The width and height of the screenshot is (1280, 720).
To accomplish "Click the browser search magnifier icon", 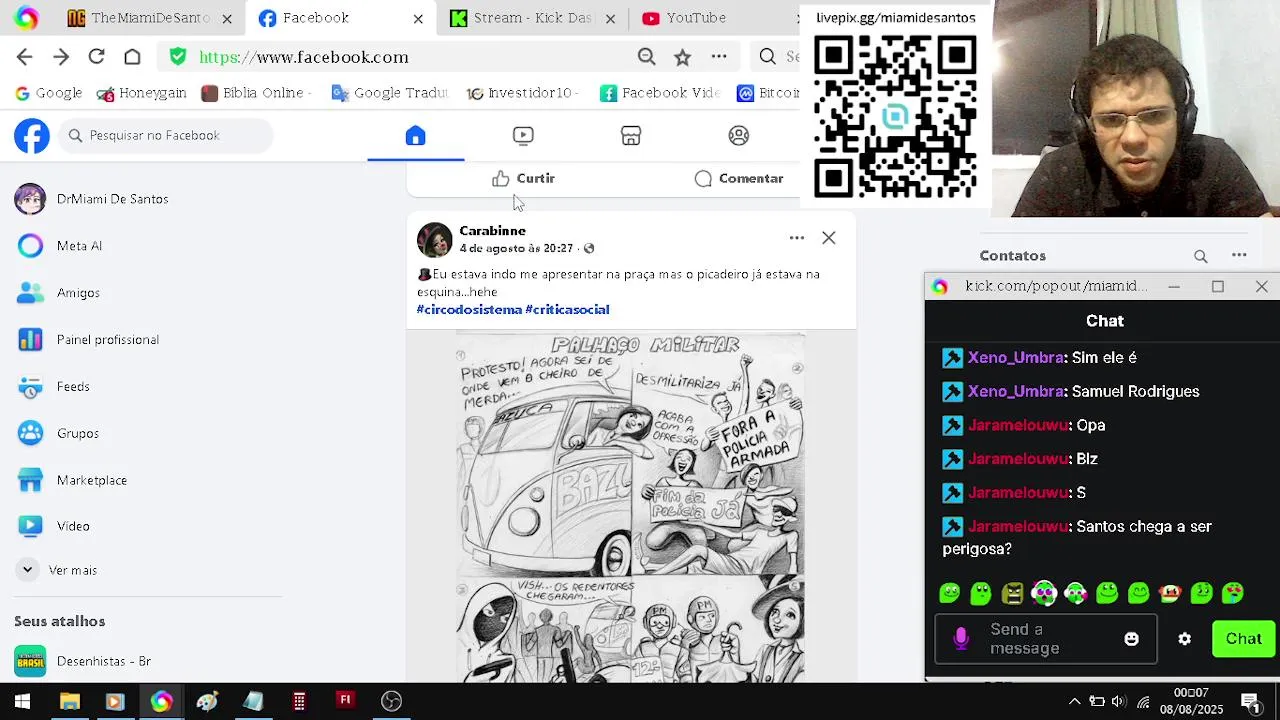I will click(x=767, y=57).
